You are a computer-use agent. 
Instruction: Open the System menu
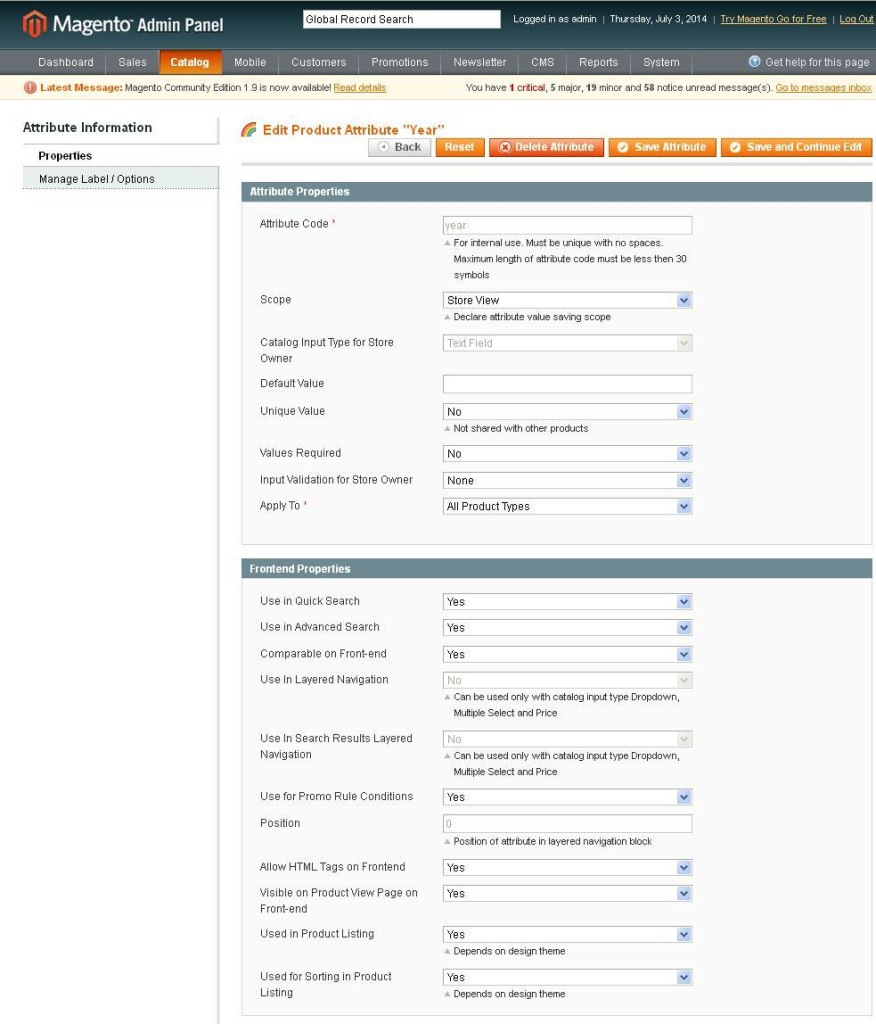661,61
